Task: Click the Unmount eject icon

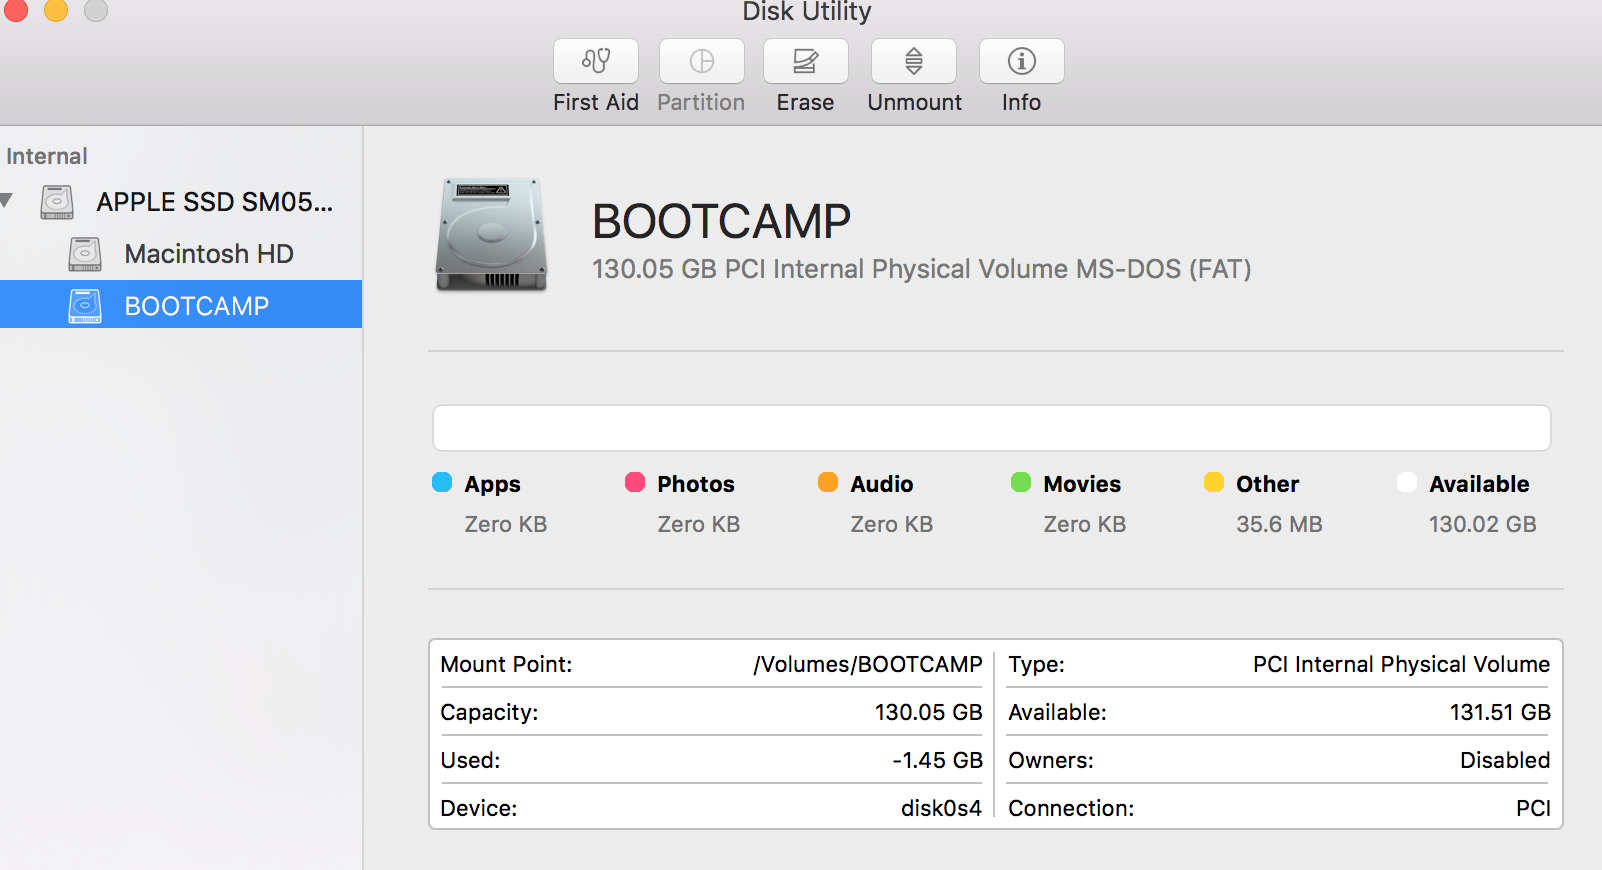Action: 914,61
